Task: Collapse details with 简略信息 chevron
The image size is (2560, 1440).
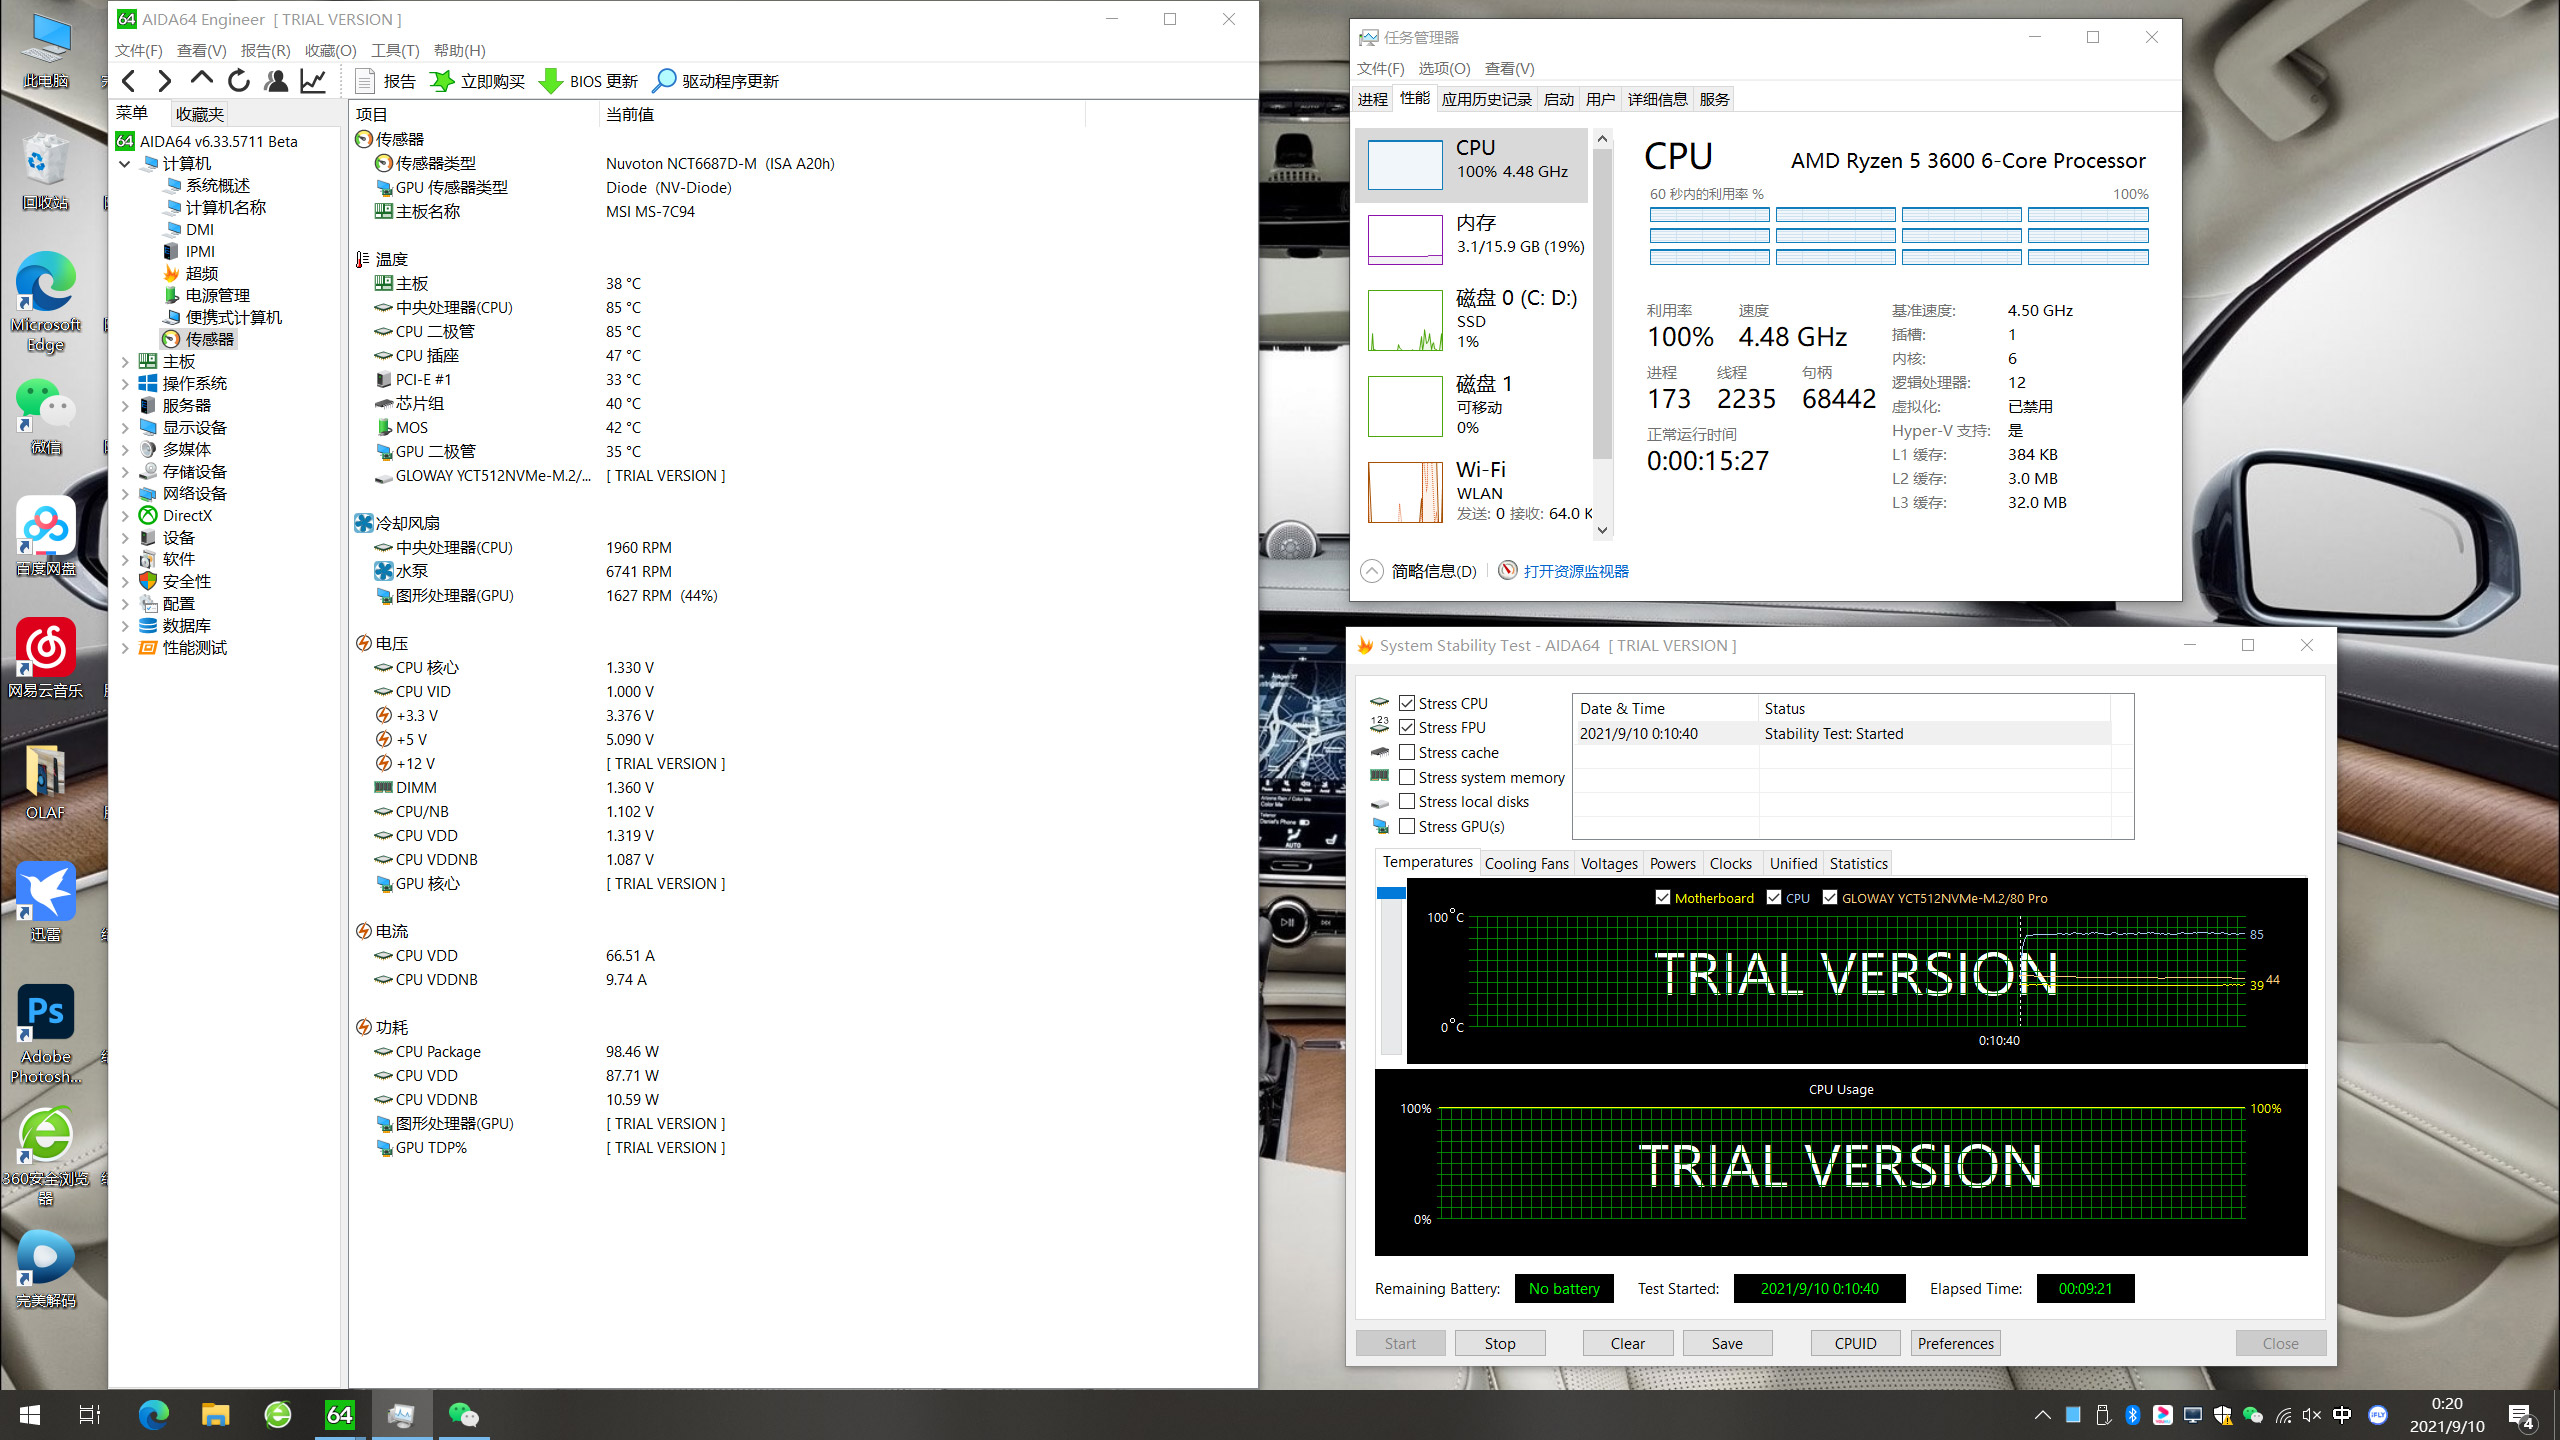Action: 1372,571
